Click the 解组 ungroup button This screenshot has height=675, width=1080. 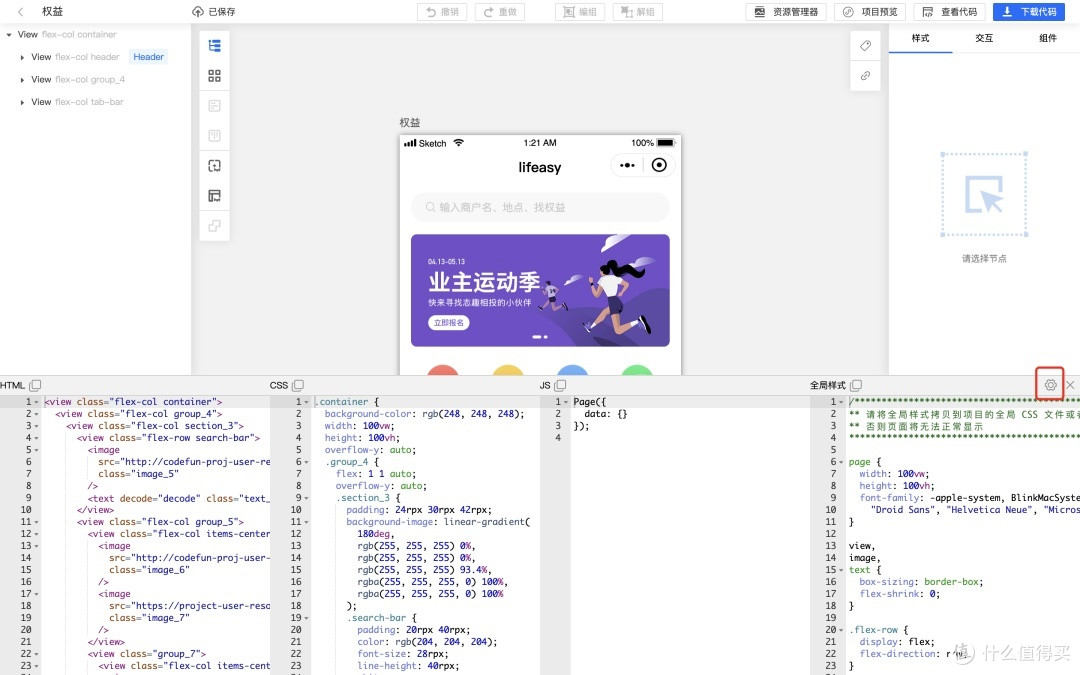[x=638, y=12]
